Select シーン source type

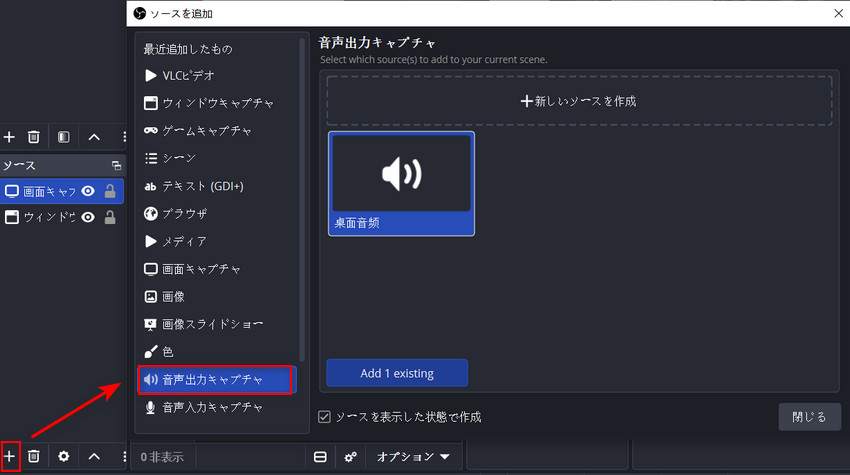coord(217,158)
